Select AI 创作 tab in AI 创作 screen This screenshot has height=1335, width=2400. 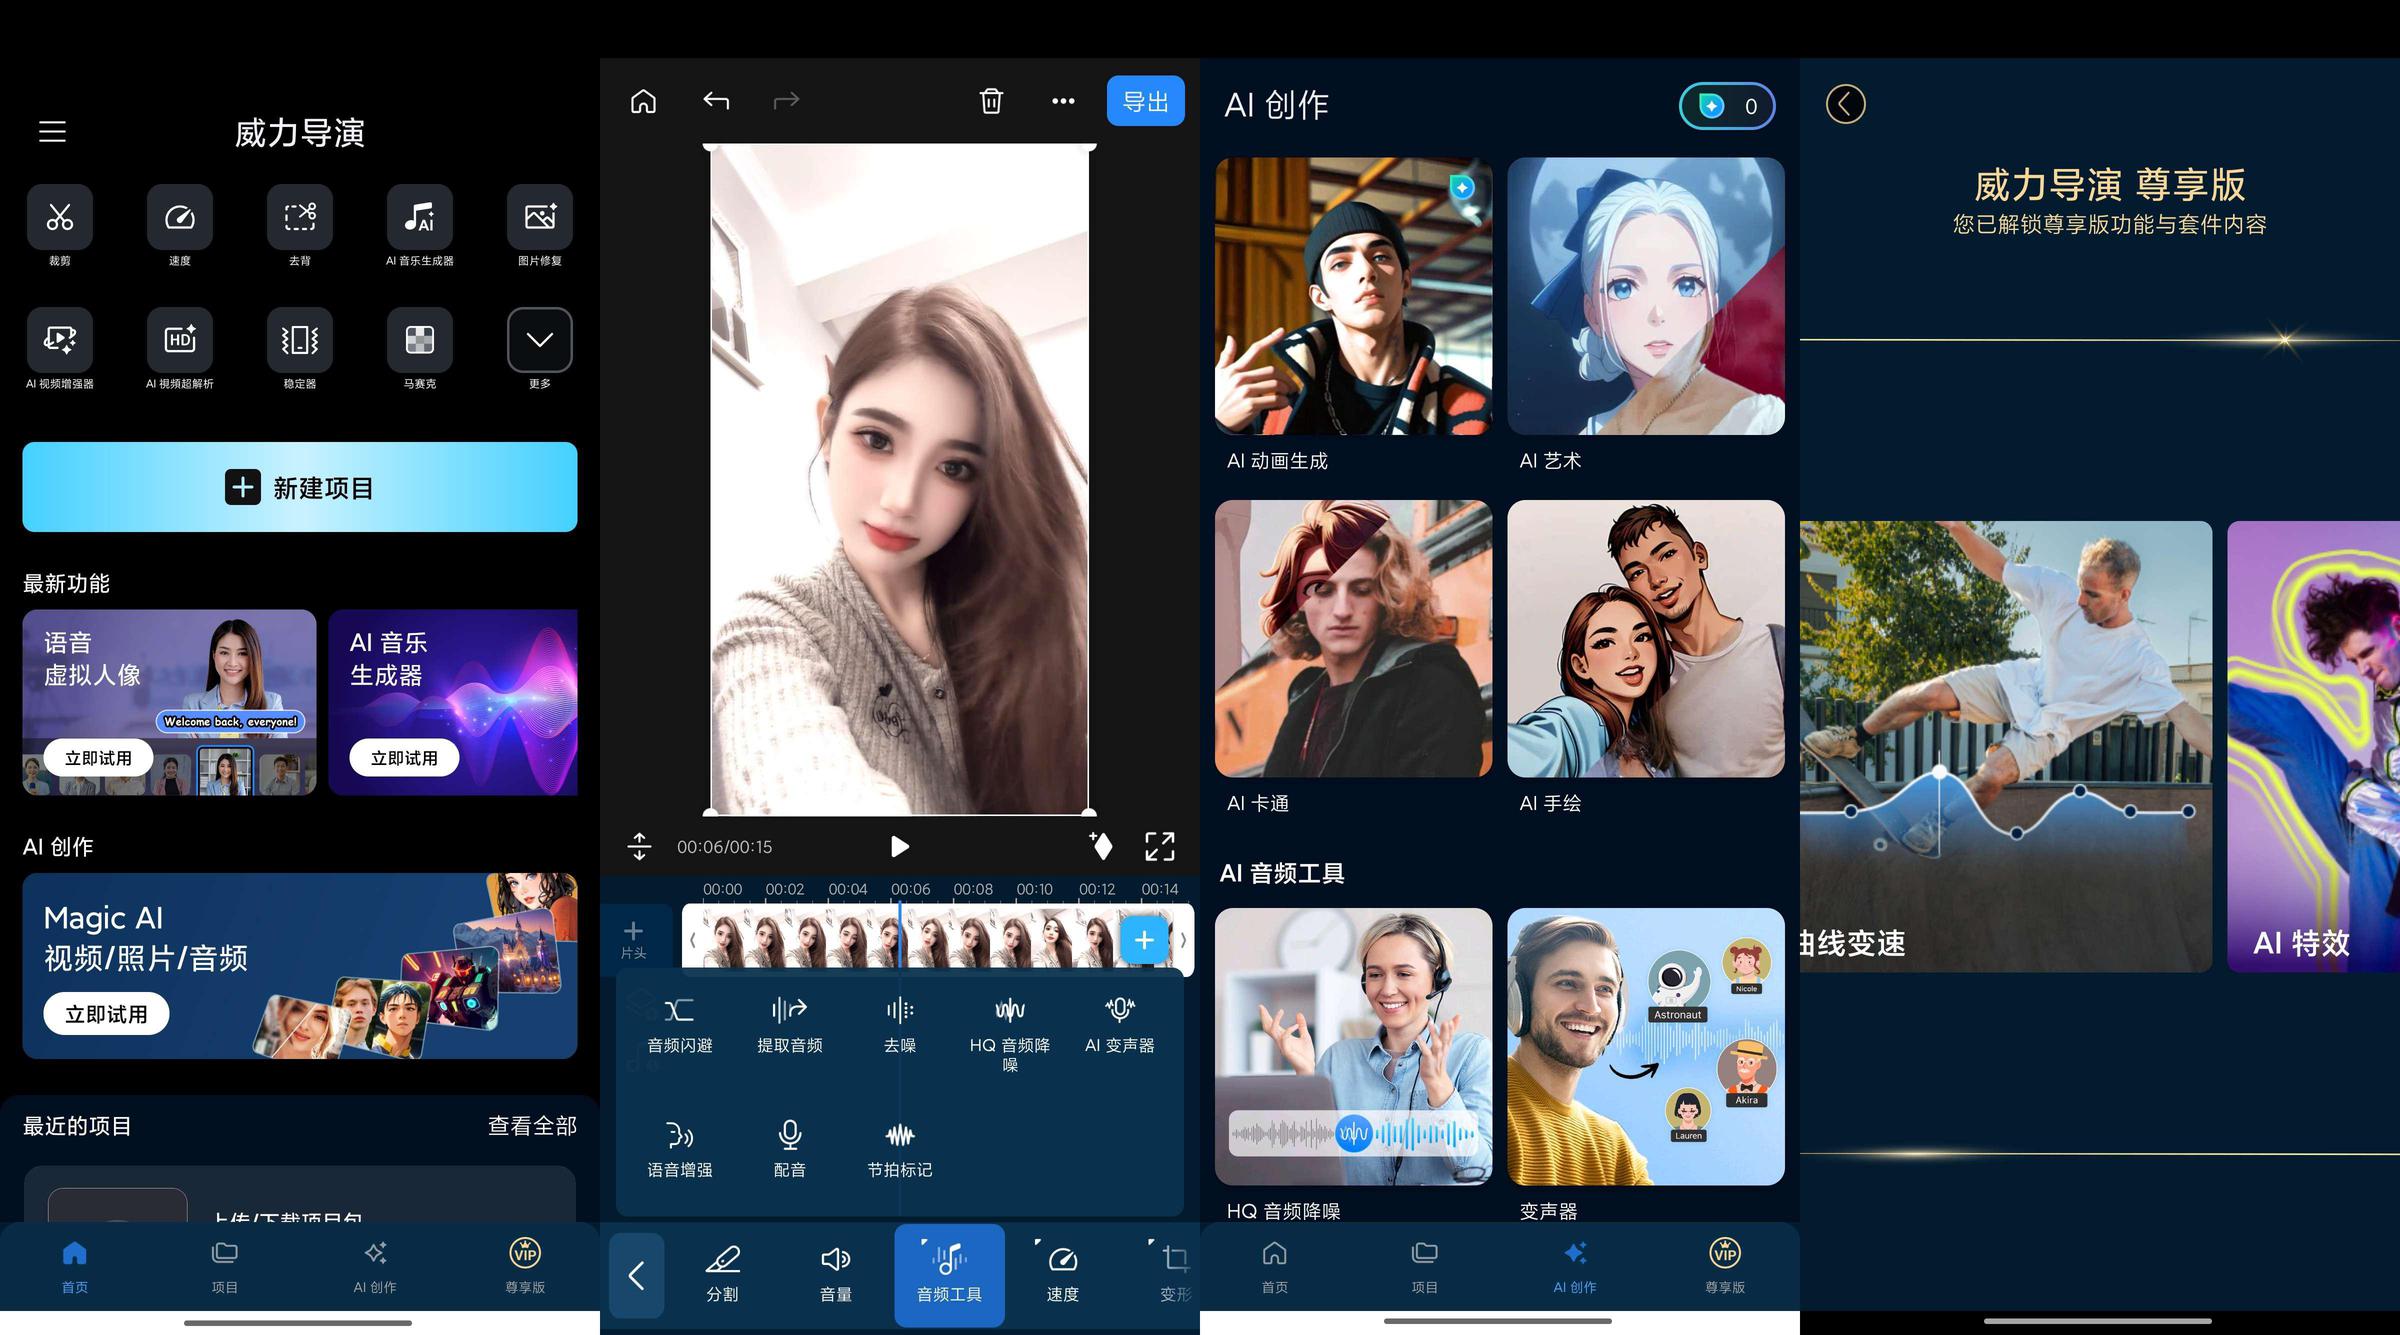click(x=1575, y=1267)
